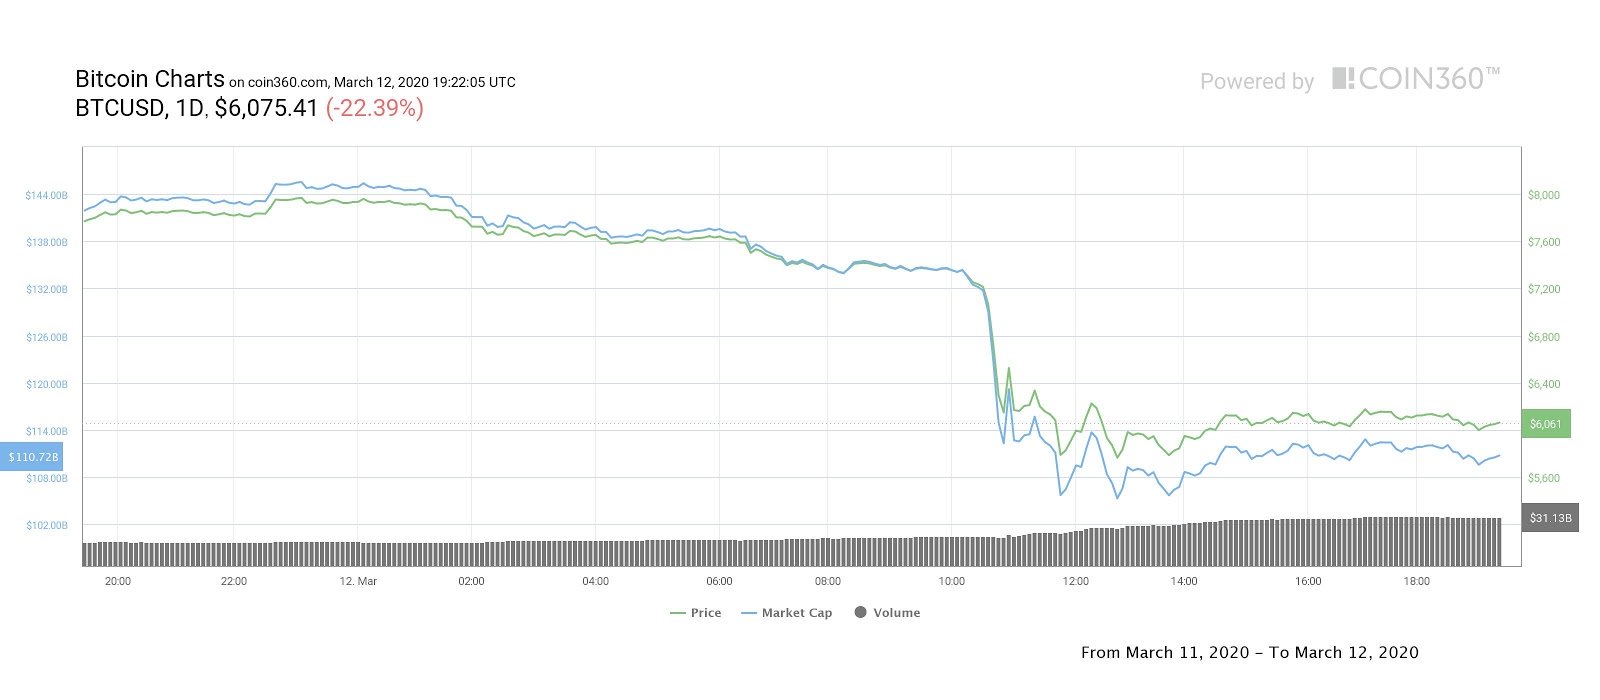Select the 1D interval label
This screenshot has width=1600, height=700.
coord(189,108)
